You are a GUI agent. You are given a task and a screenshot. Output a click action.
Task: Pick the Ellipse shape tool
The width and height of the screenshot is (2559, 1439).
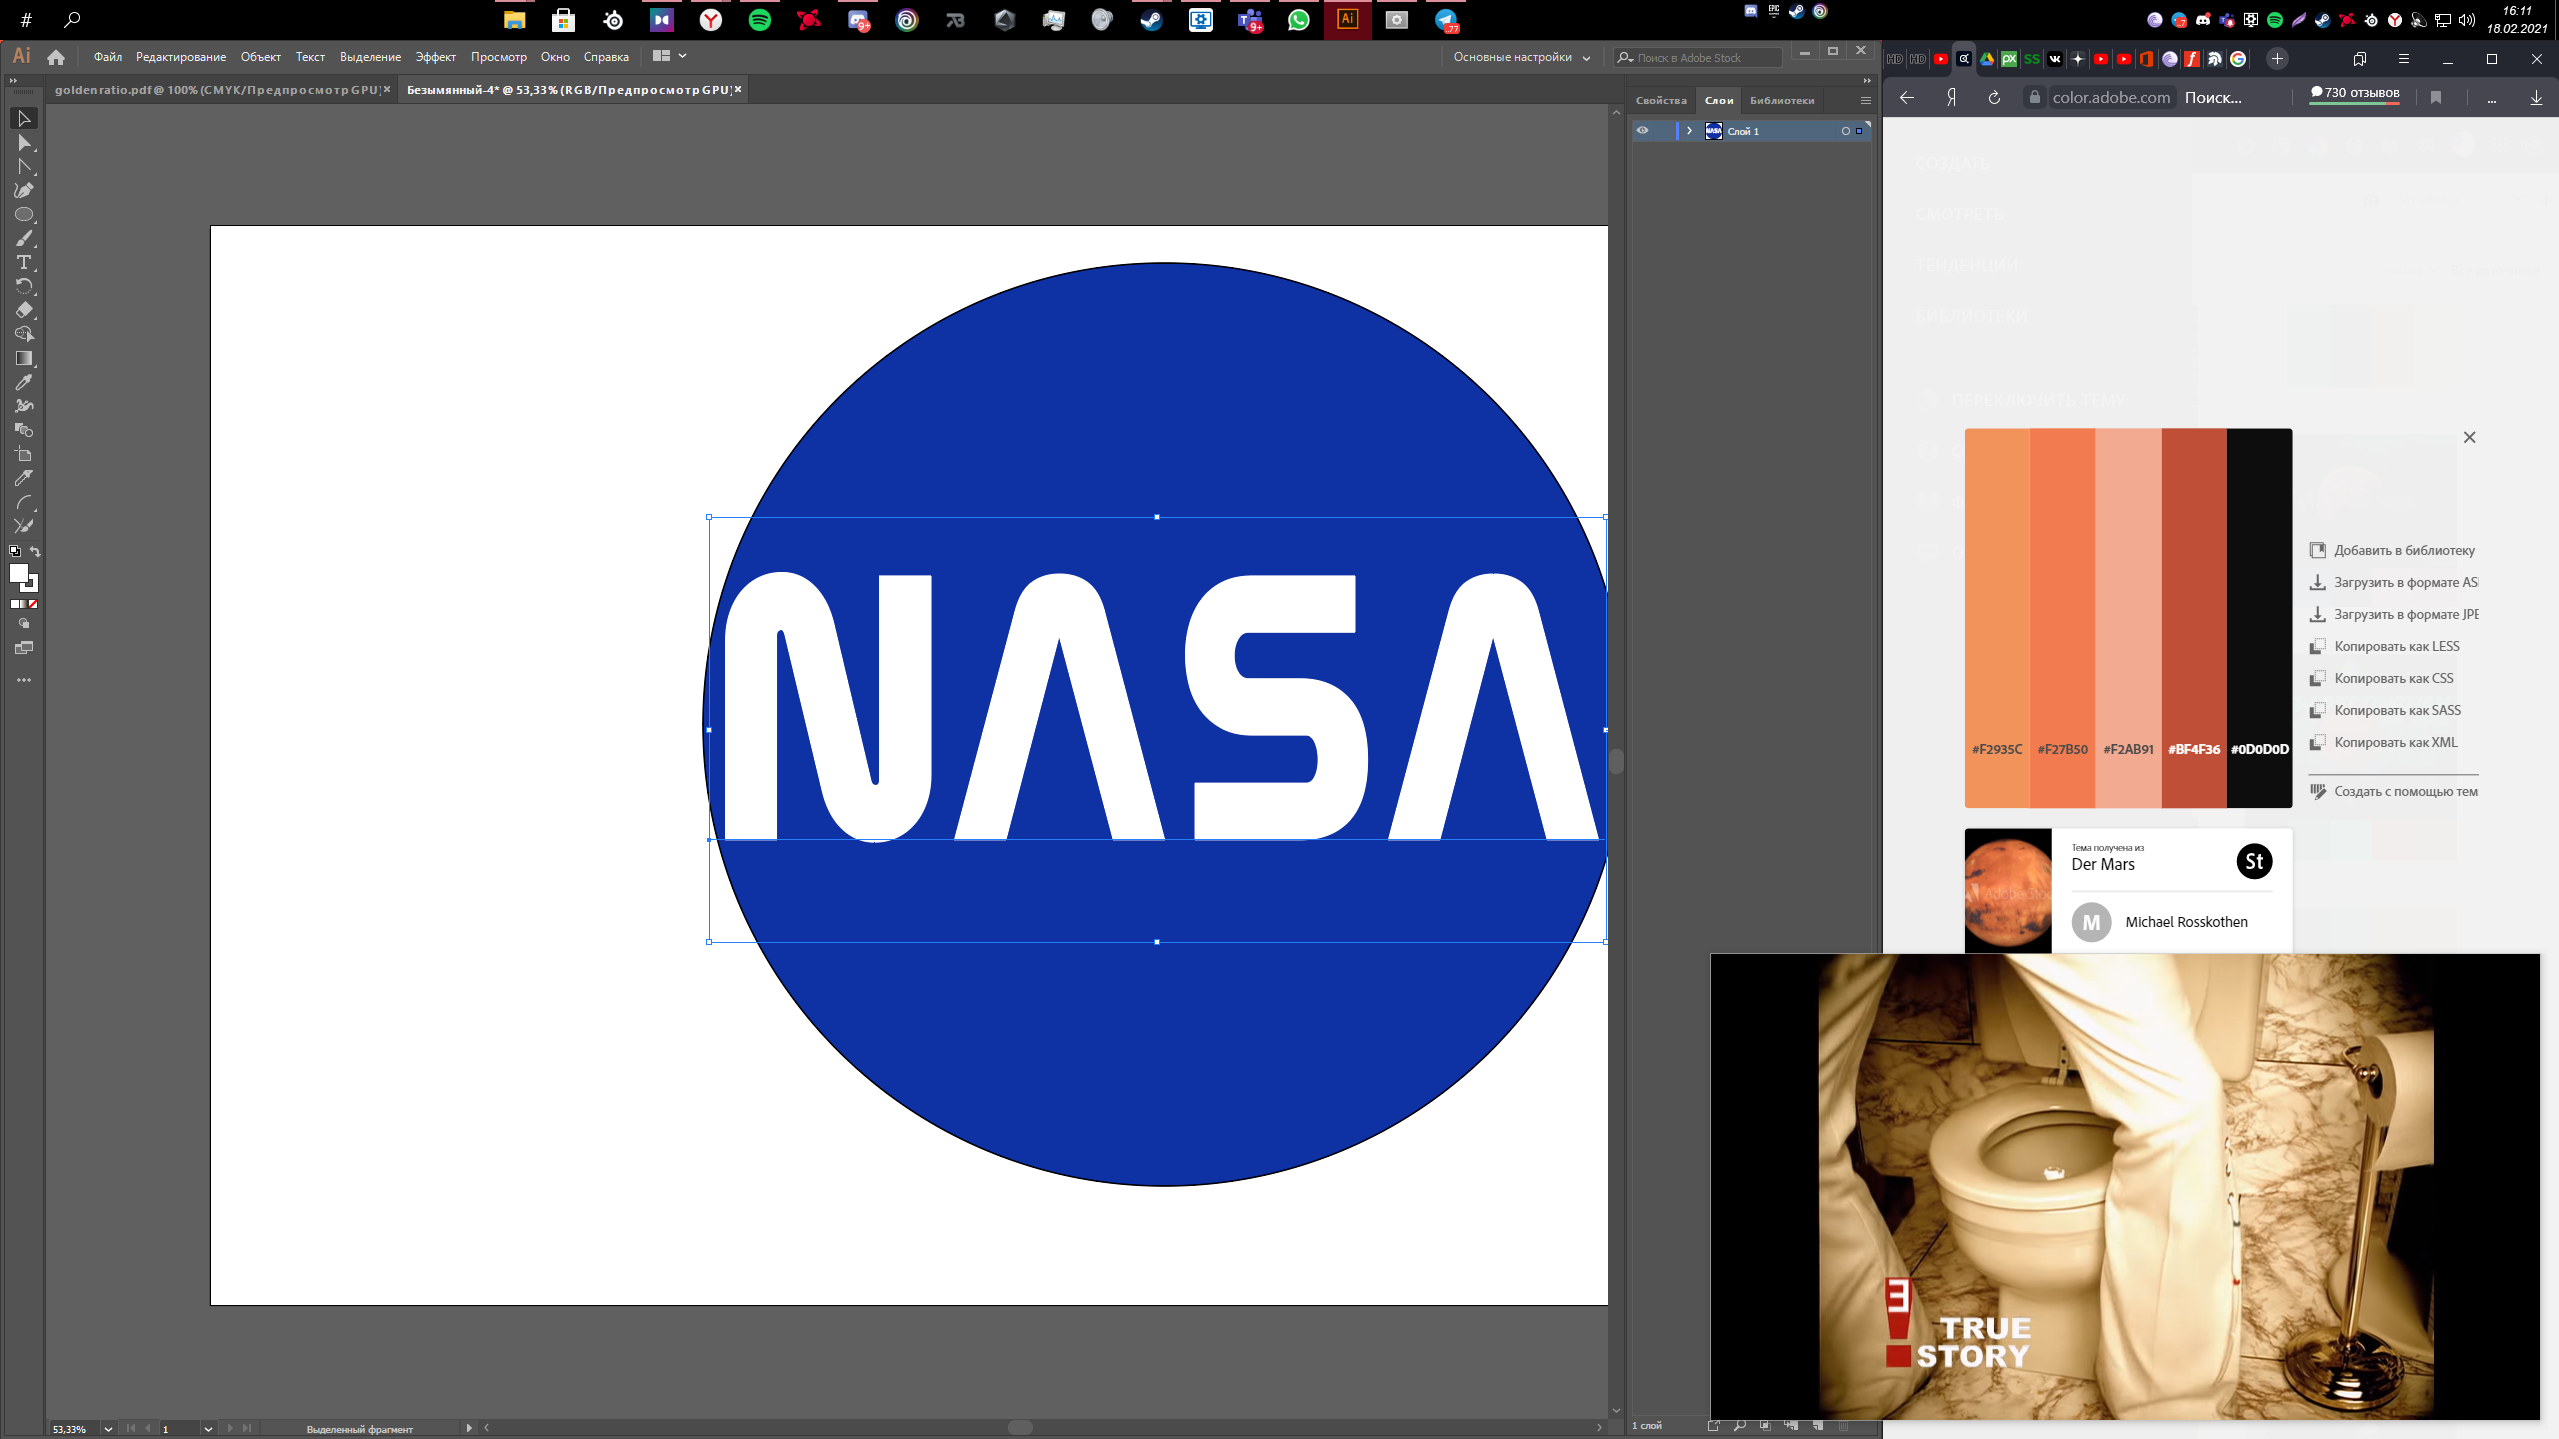coord(24,215)
